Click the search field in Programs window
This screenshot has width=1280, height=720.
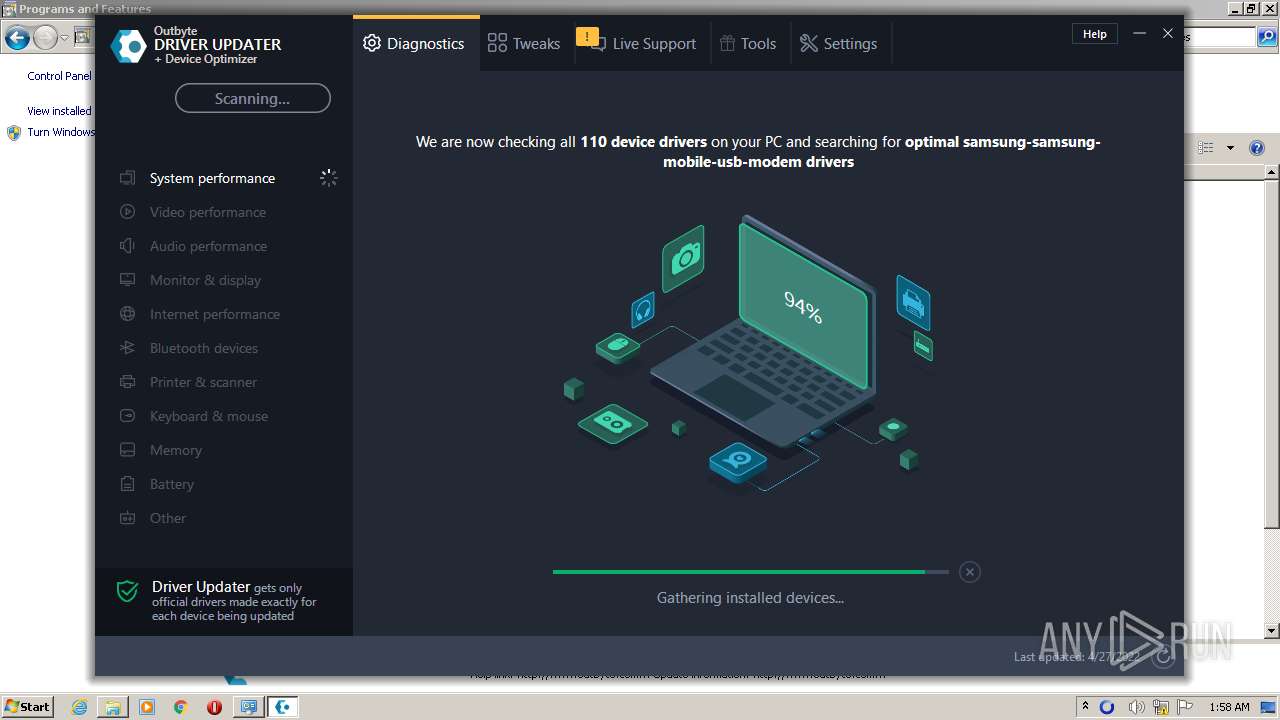[1218, 38]
